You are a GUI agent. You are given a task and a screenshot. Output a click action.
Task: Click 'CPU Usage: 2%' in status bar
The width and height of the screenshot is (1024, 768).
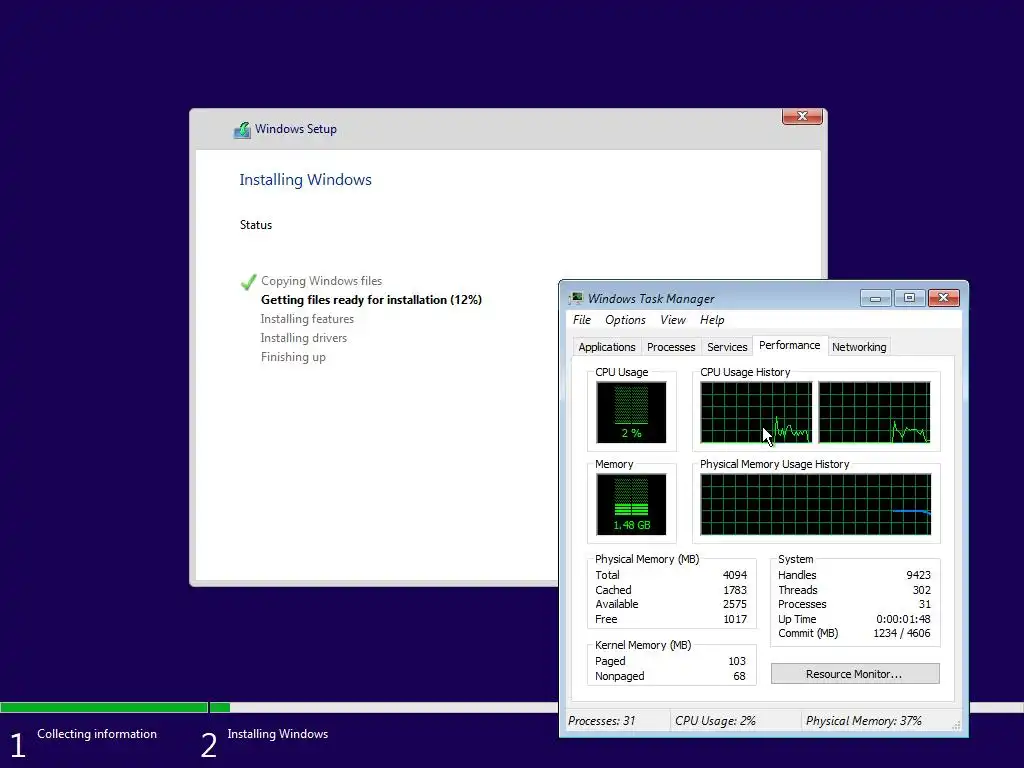[715, 721]
